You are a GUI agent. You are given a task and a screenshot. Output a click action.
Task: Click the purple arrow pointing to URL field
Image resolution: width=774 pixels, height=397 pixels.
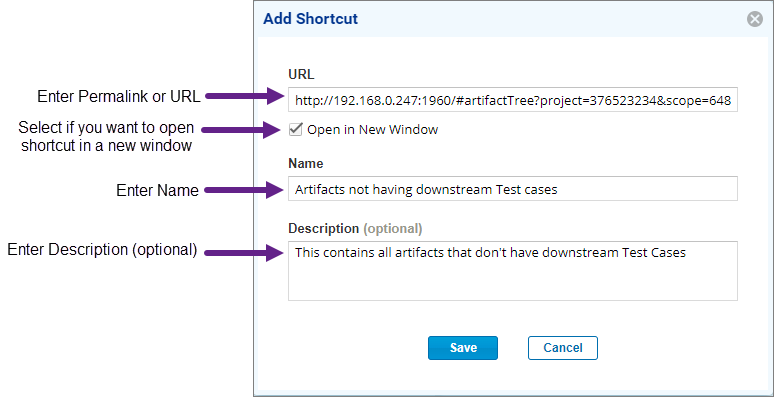pos(244,96)
